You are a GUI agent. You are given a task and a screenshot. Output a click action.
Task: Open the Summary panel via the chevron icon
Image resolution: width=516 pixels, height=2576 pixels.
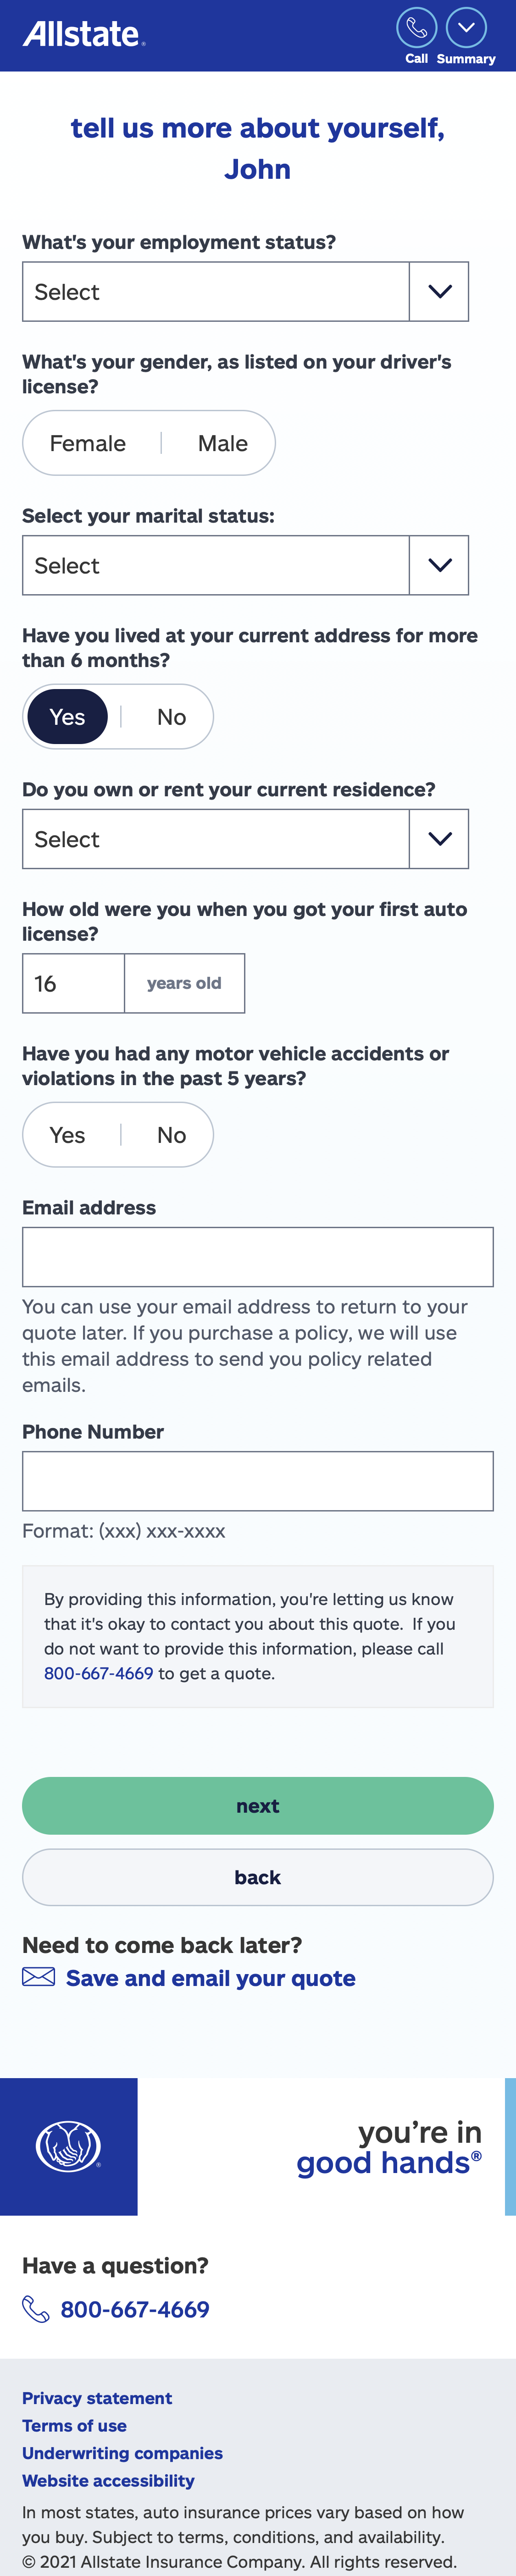point(465,28)
